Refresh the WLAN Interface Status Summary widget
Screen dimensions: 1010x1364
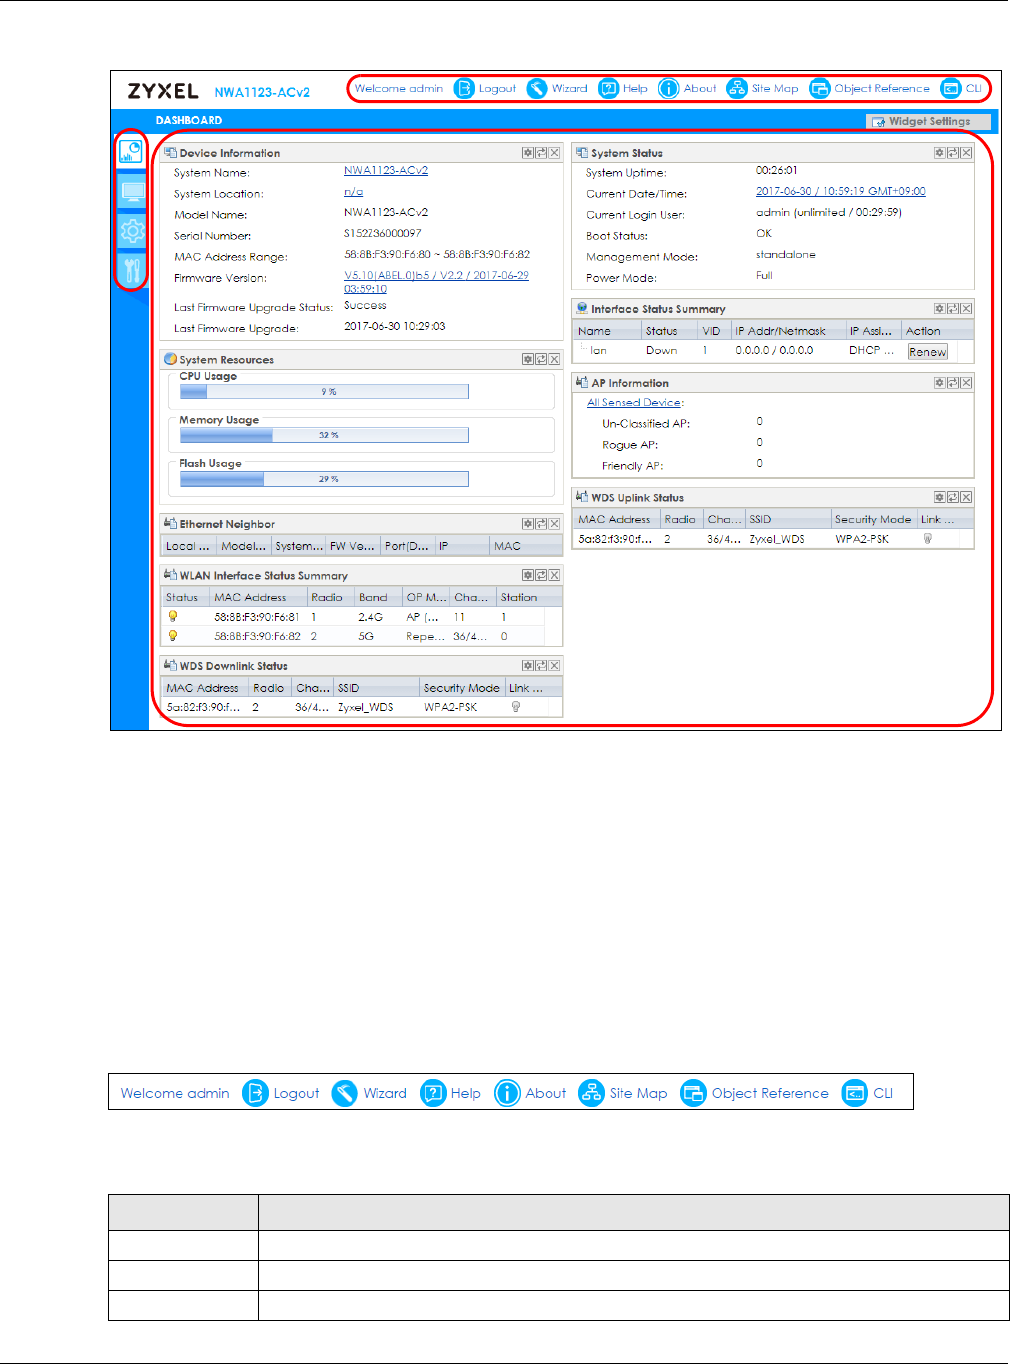pos(541,575)
